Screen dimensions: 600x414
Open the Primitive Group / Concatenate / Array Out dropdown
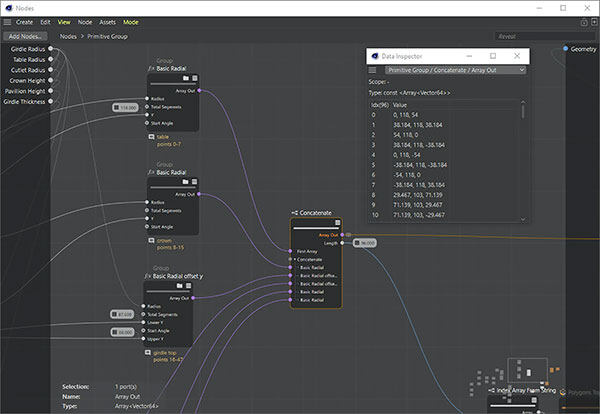(455, 71)
